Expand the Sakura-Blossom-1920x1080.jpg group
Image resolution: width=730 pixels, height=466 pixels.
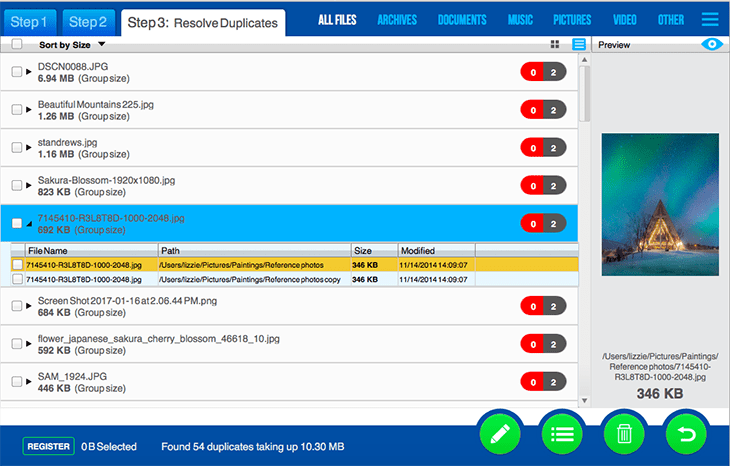[x=29, y=185]
